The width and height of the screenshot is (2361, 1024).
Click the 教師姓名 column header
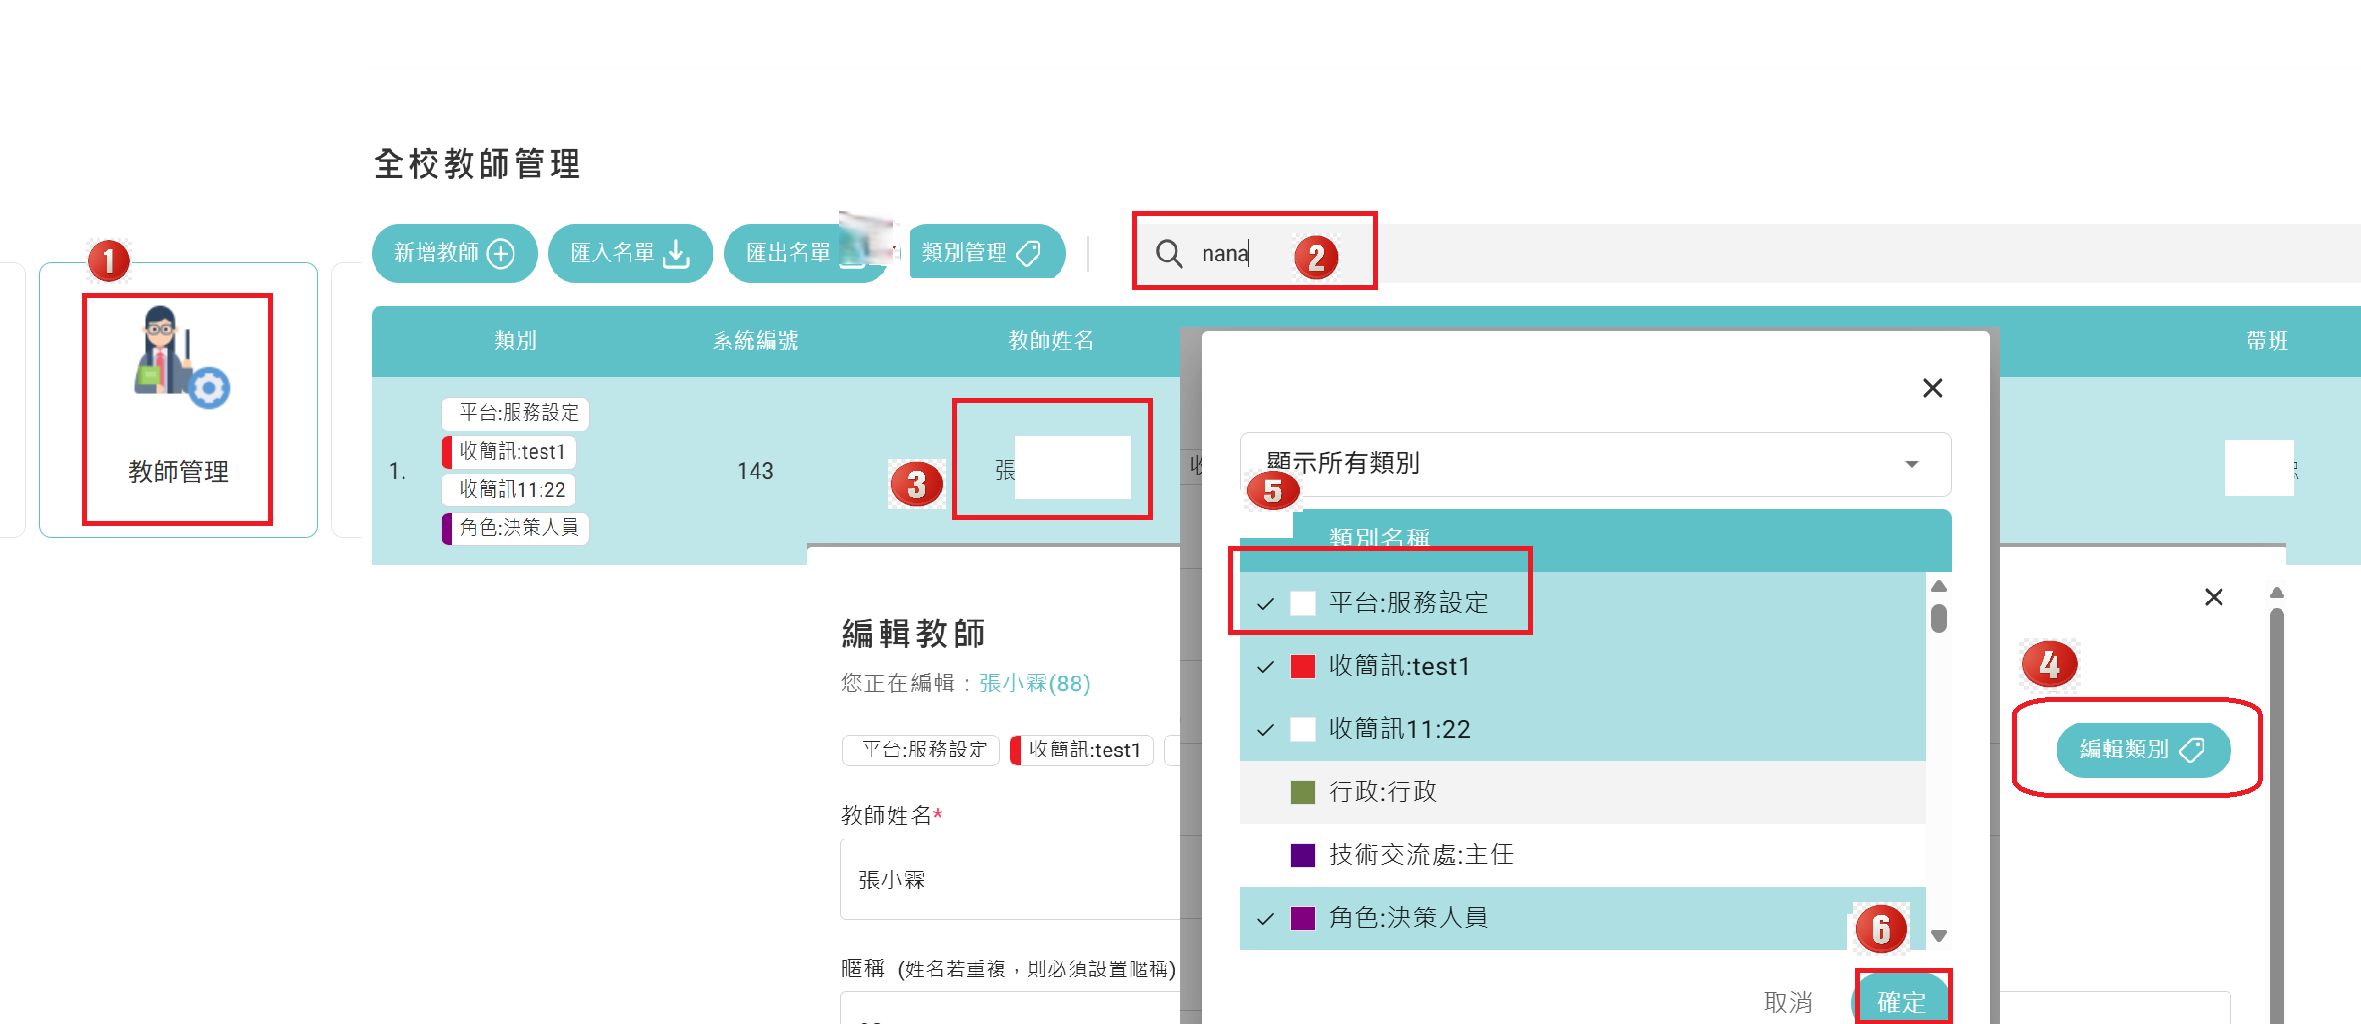coord(1051,341)
